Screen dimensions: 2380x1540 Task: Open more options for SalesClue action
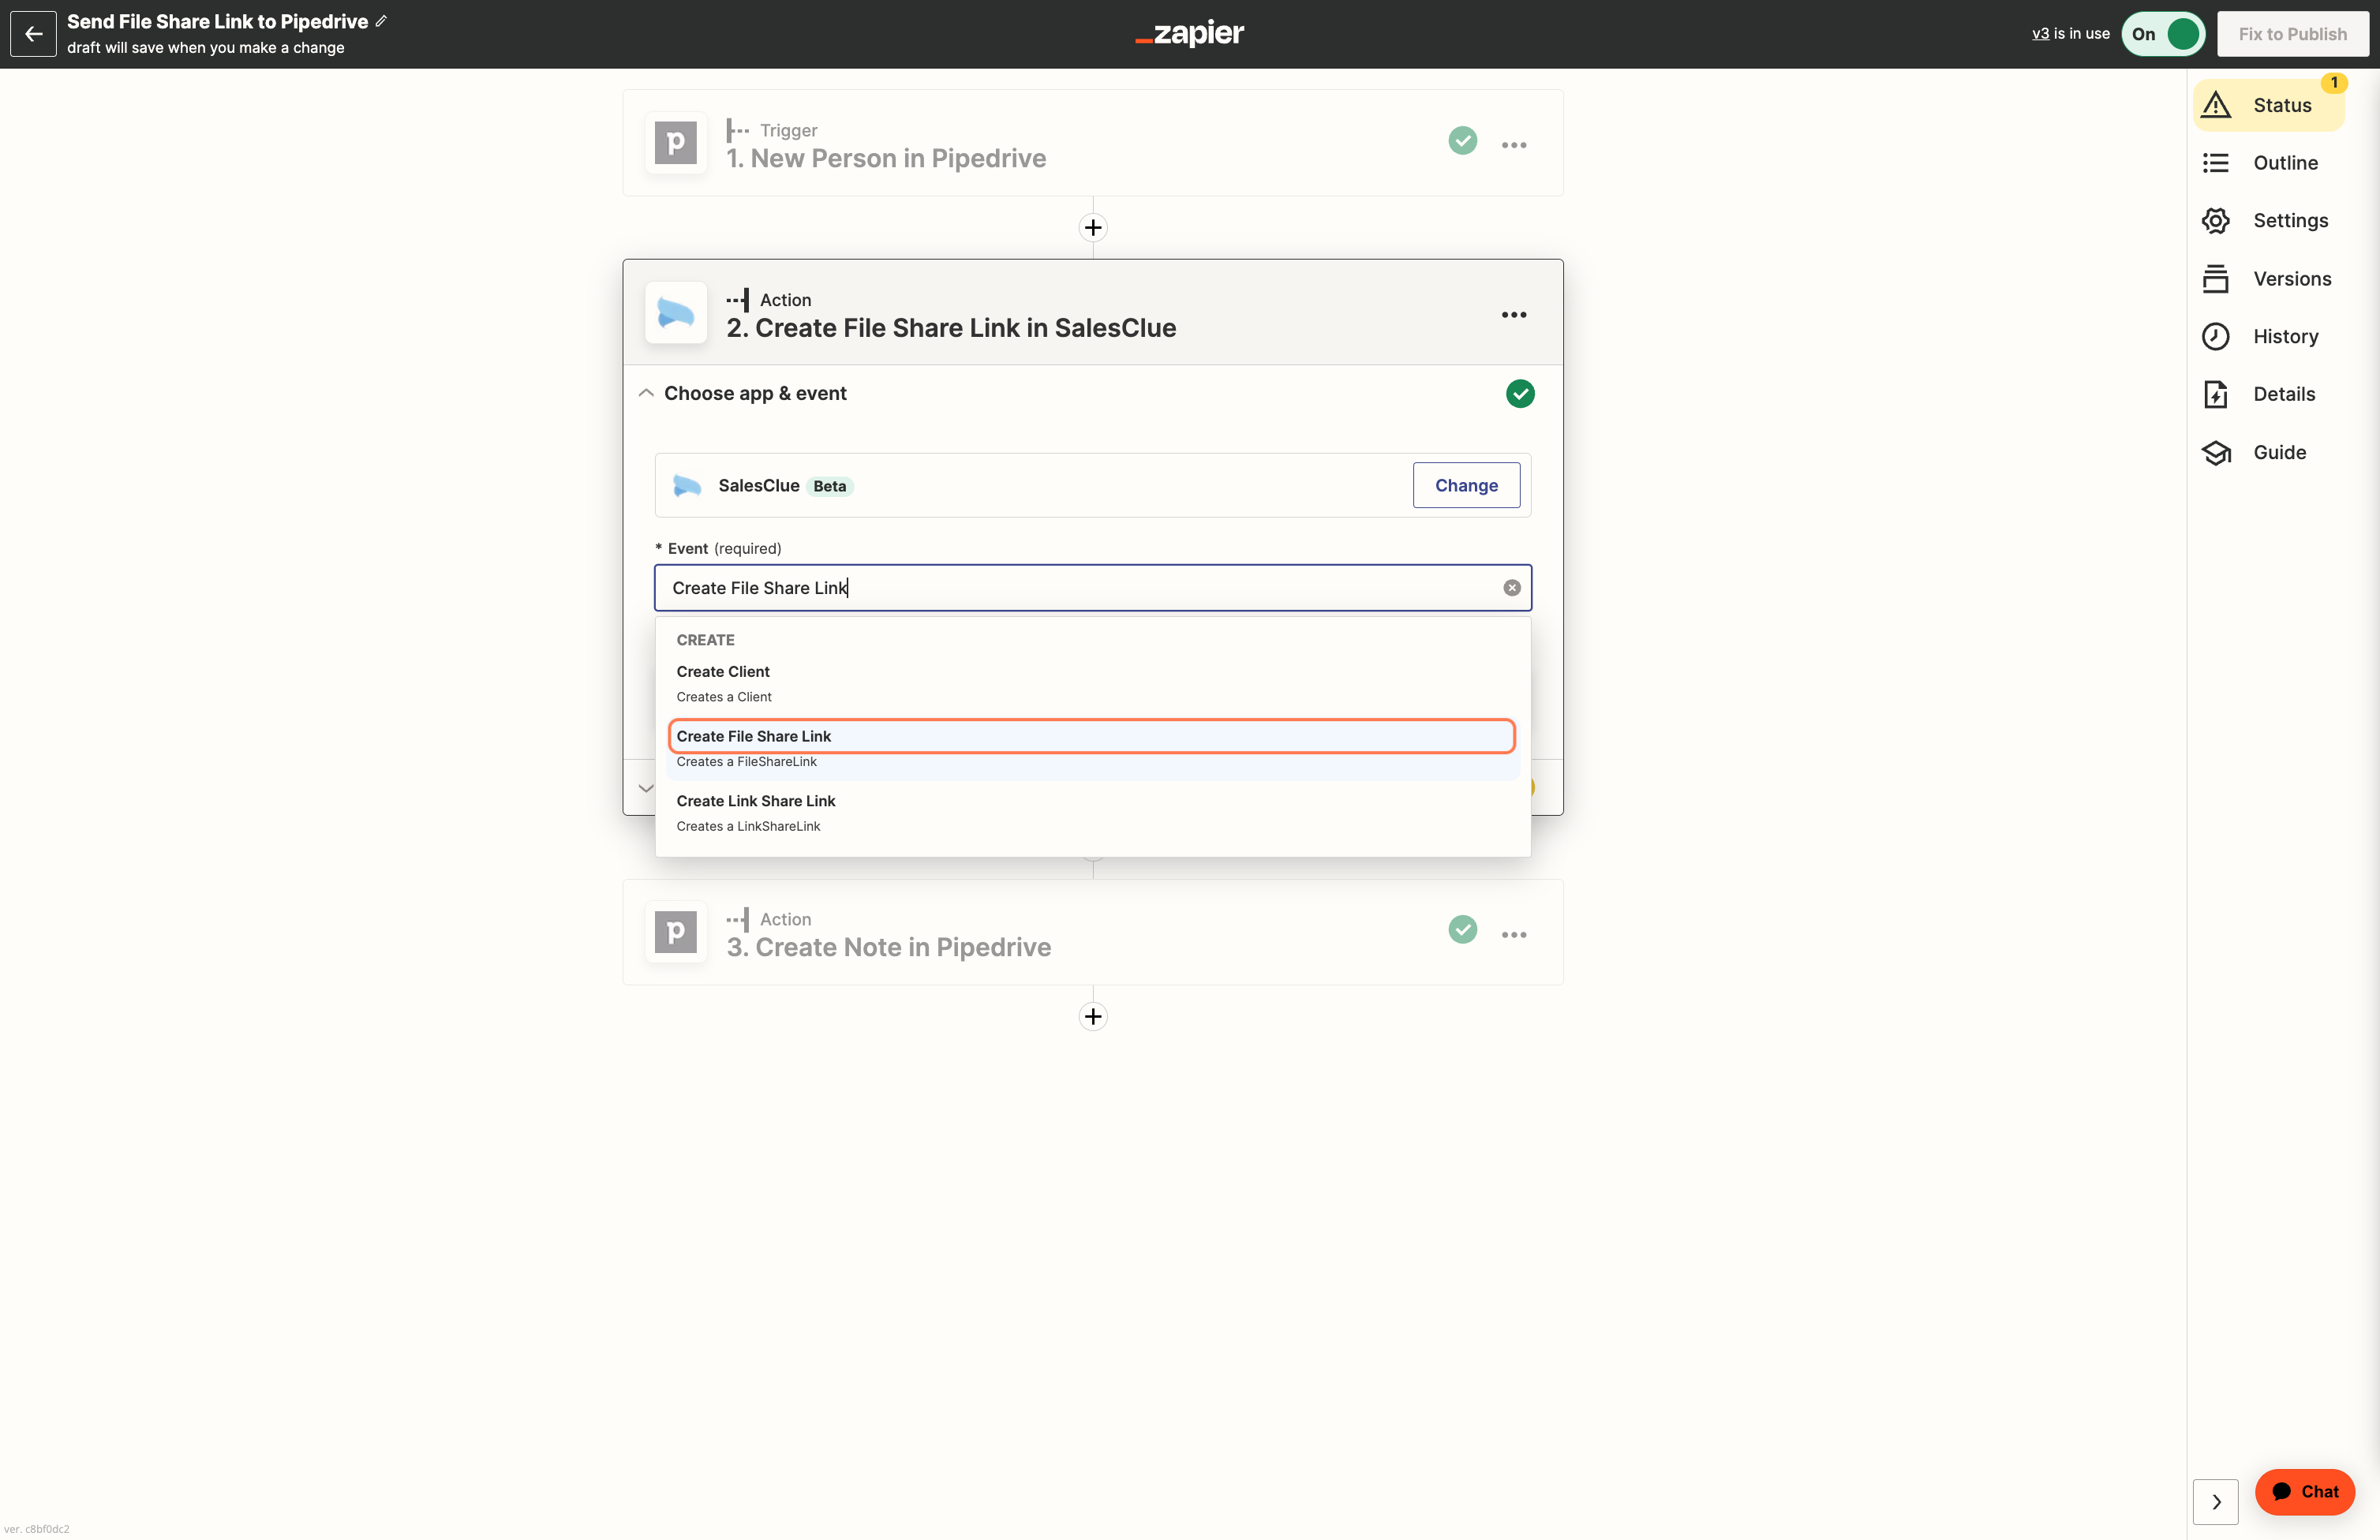(1513, 315)
